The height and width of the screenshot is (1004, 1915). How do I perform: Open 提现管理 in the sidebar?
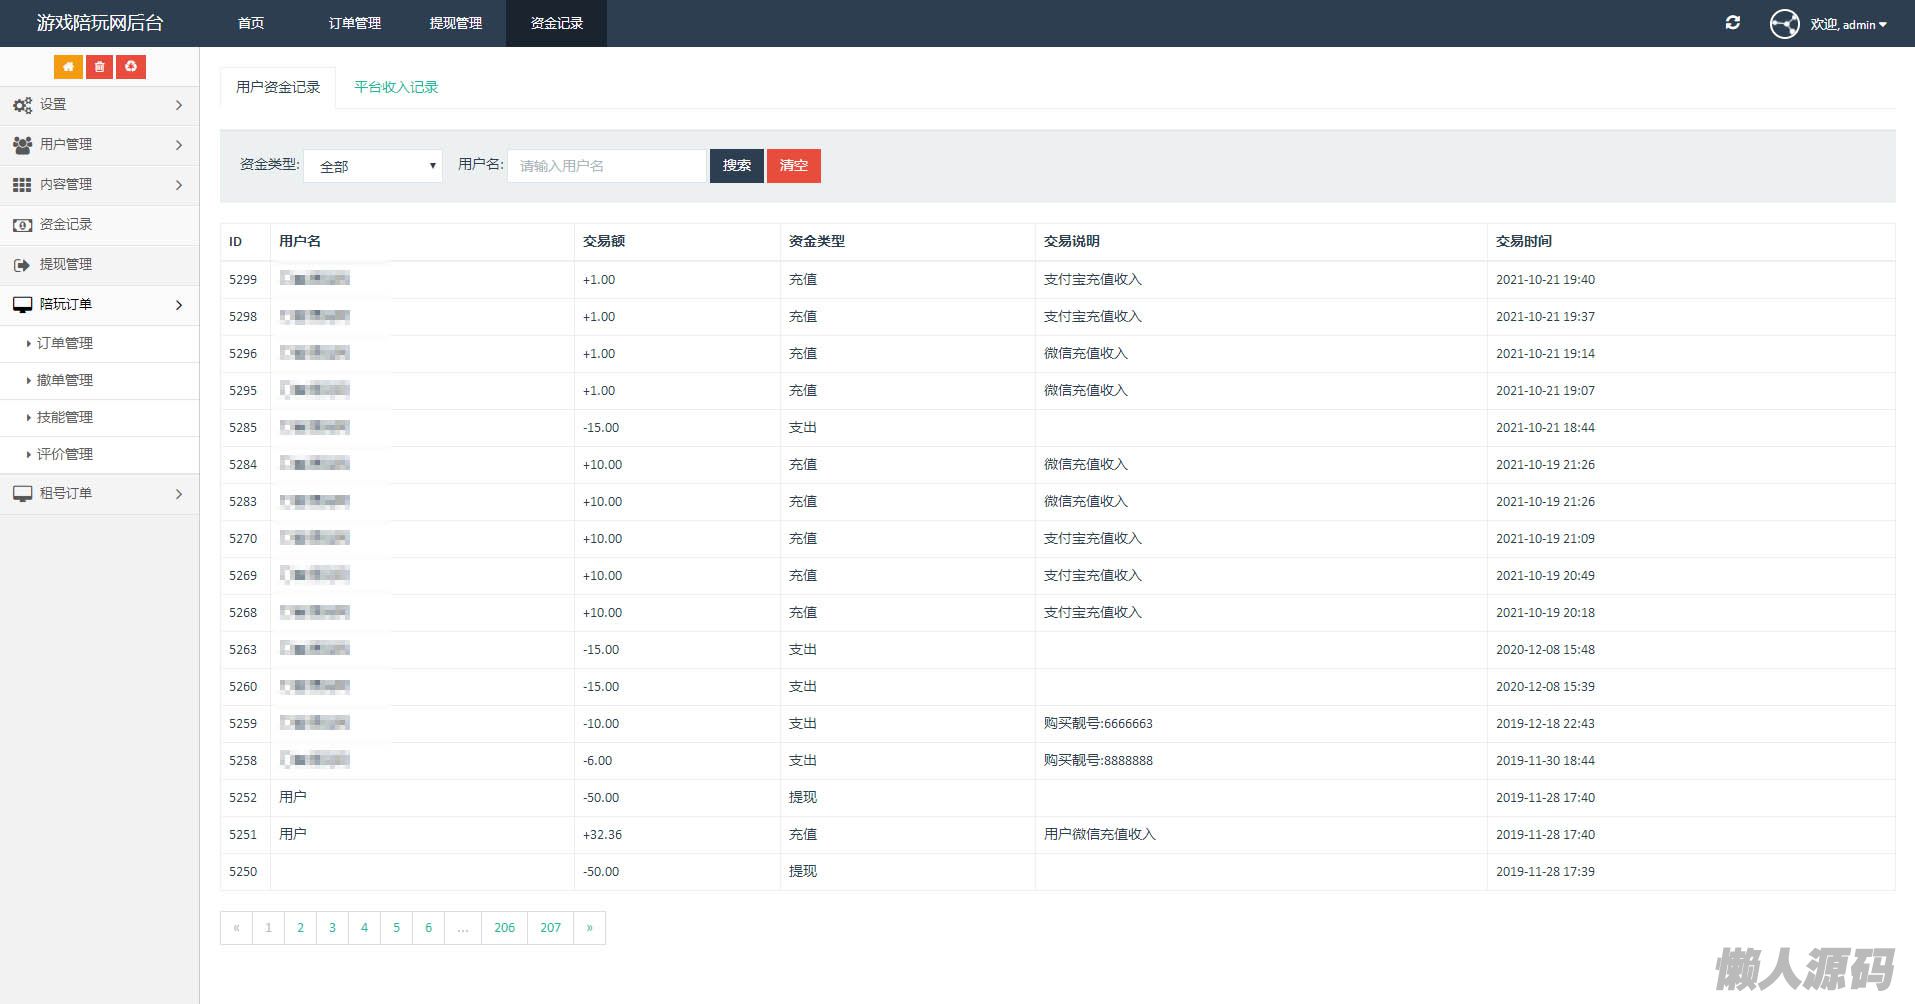click(66, 265)
